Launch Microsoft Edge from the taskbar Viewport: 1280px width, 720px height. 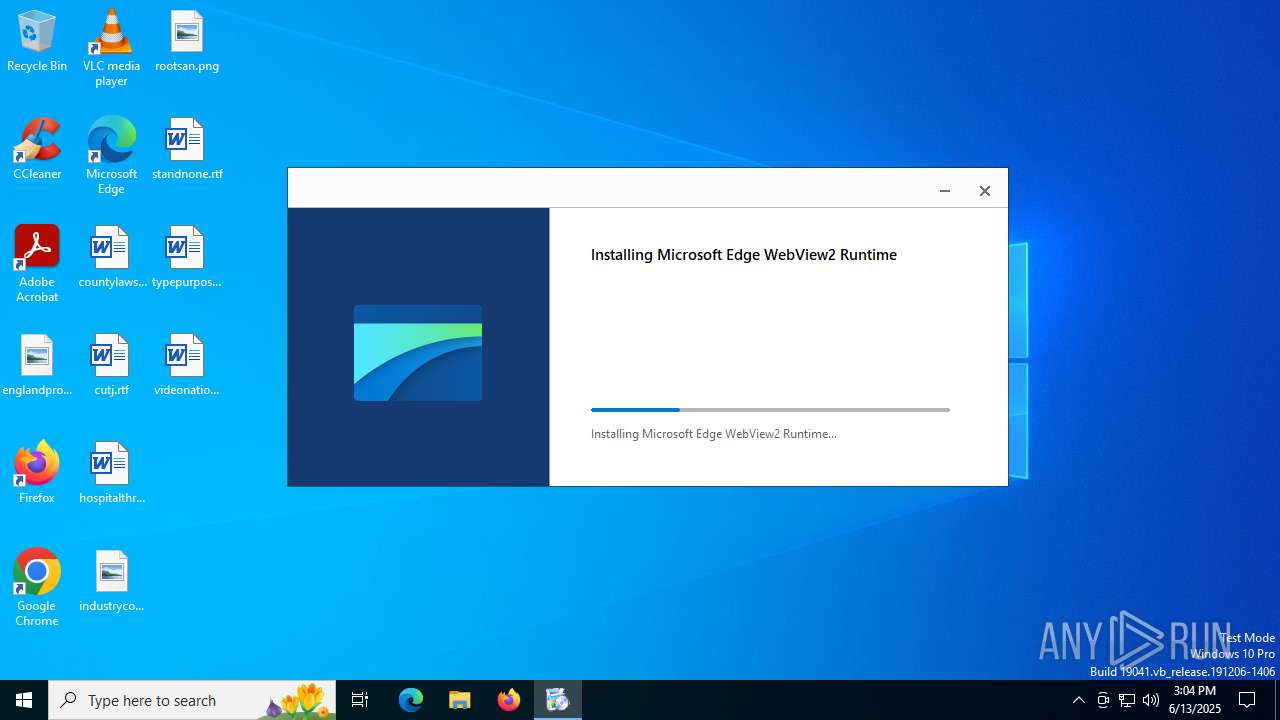(x=411, y=700)
